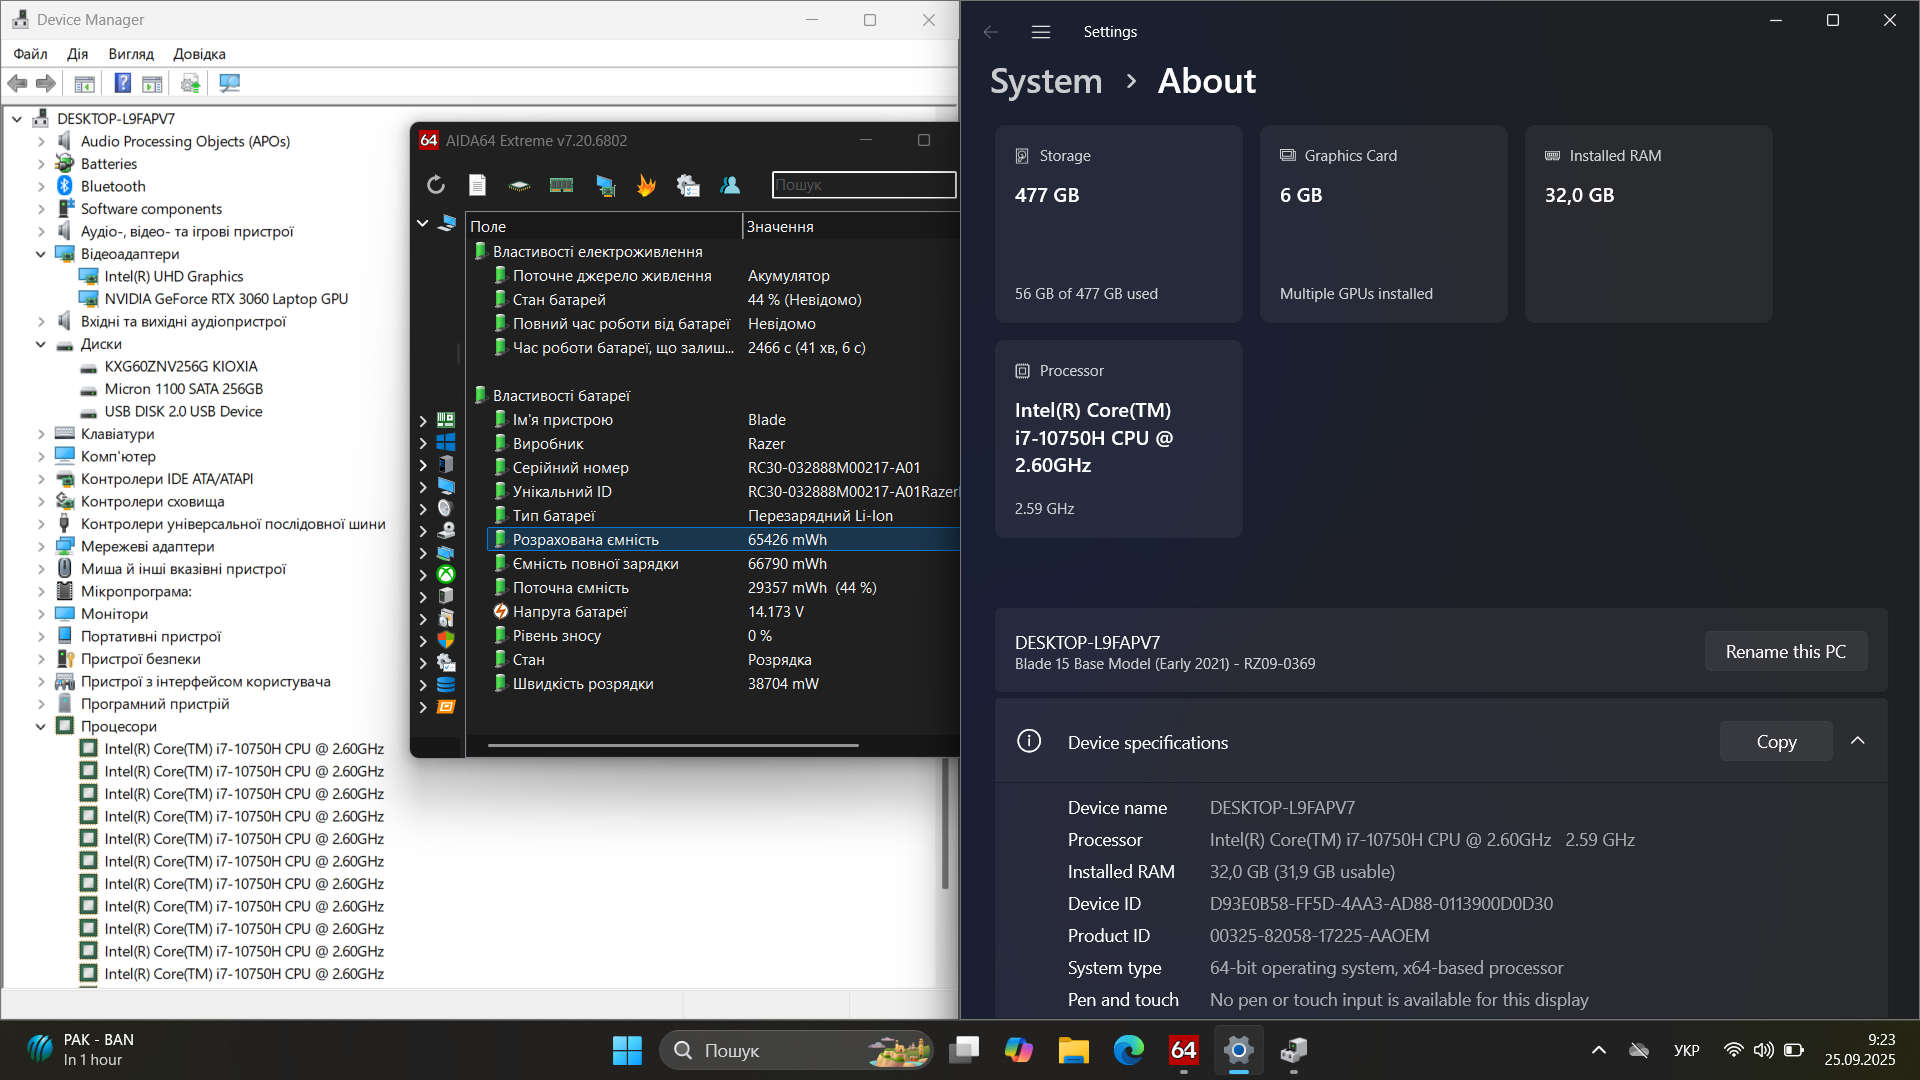
Task: Open the AIDA64 report document icon
Action: tap(477, 185)
